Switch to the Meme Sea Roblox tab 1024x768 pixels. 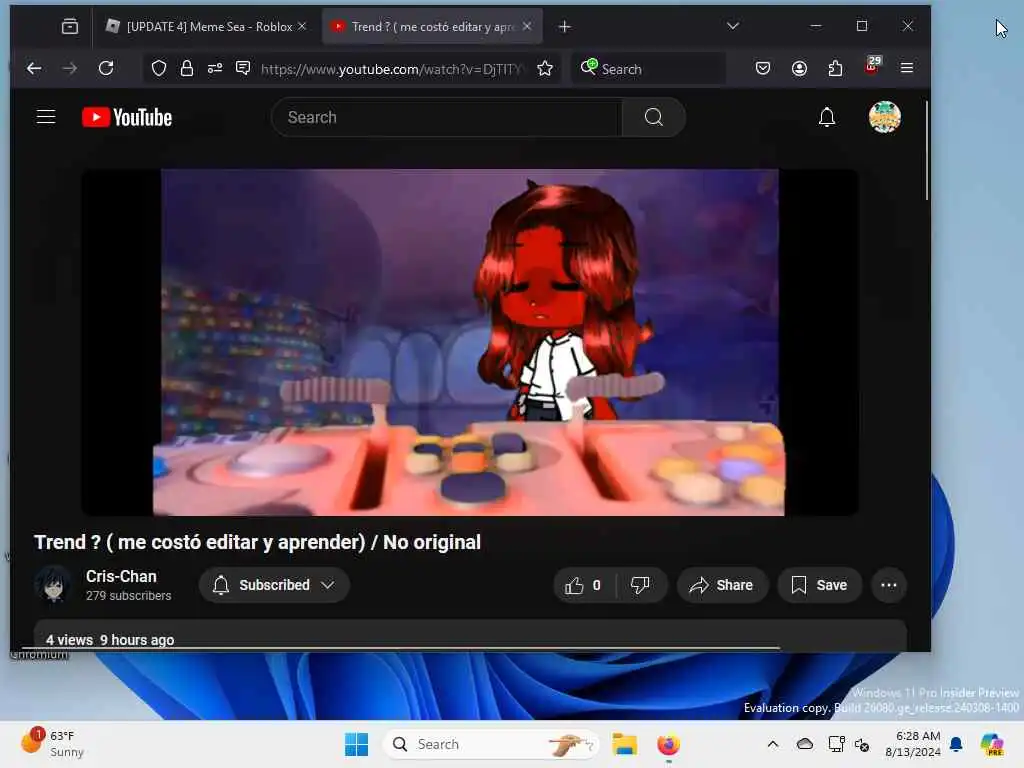(x=208, y=26)
